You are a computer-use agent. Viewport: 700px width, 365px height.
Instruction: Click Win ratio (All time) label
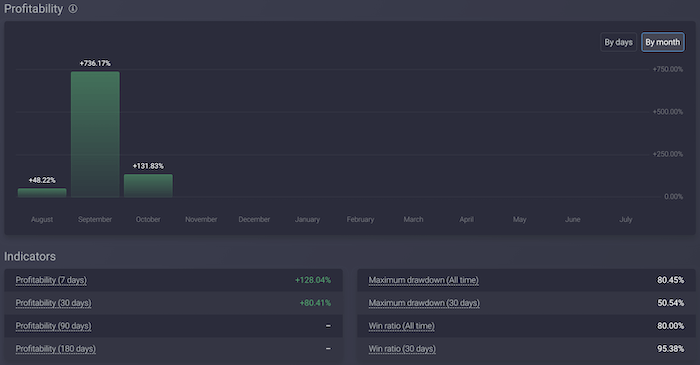401,326
